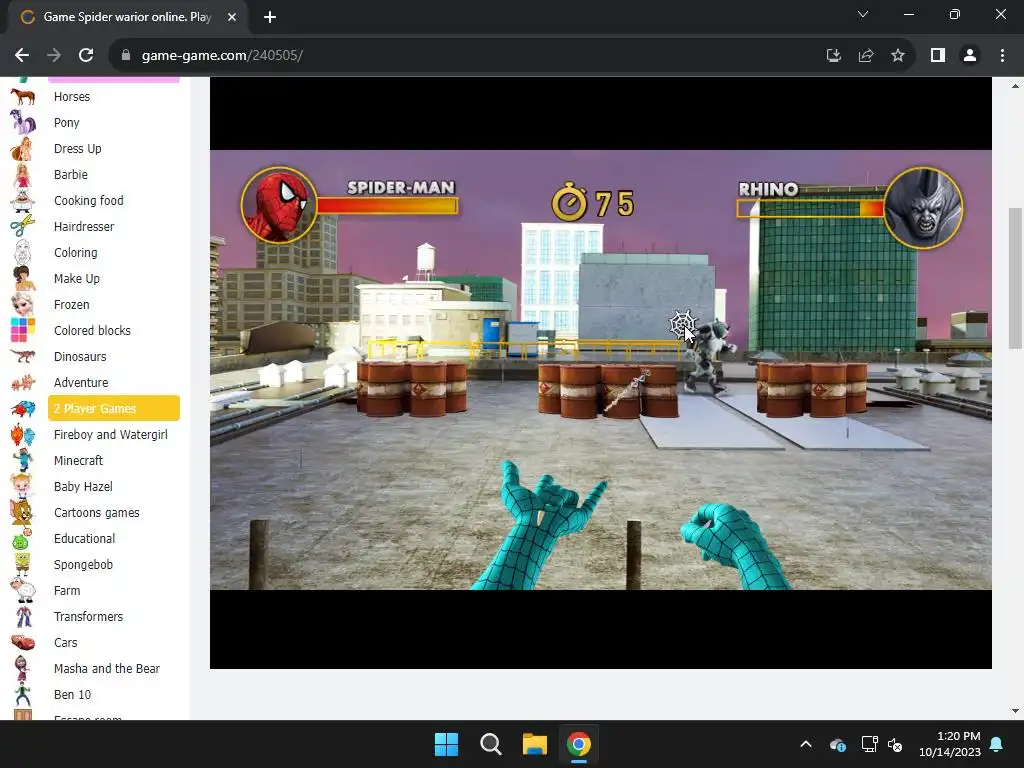Select the highlighted 2 Player Games category

pyautogui.click(x=114, y=408)
